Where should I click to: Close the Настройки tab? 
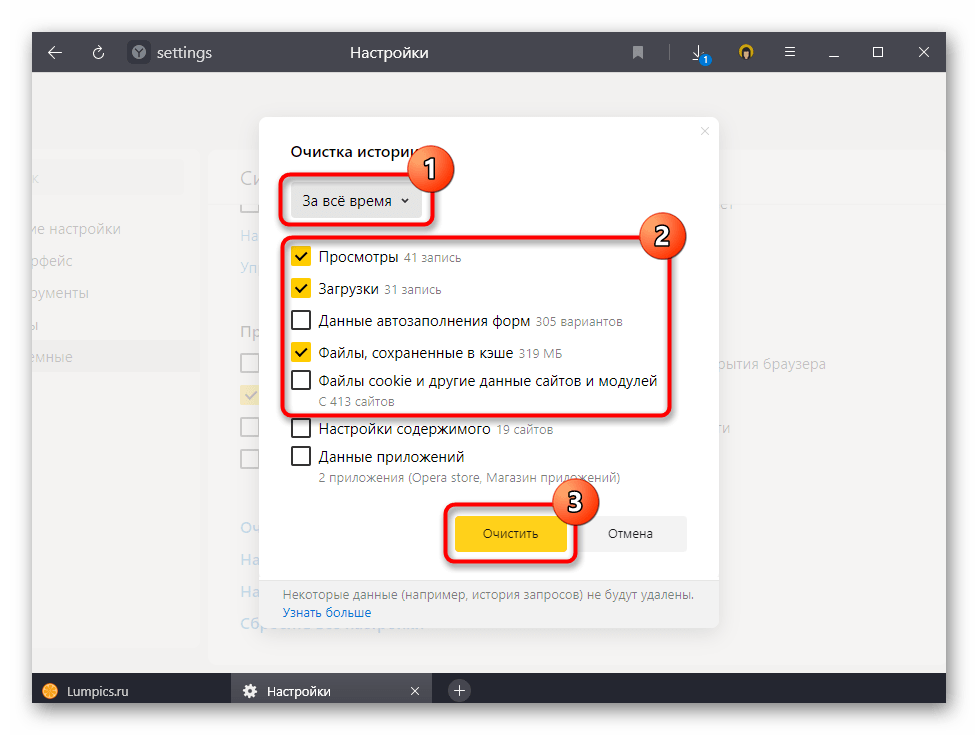(415, 691)
